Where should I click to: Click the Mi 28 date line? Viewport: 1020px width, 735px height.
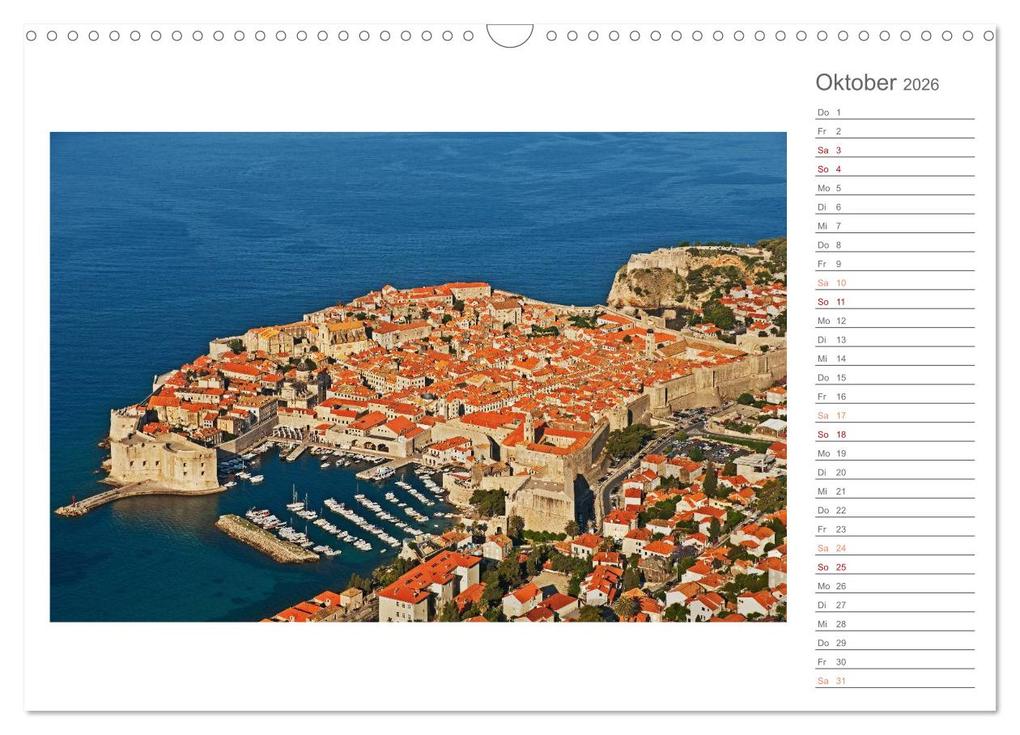tap(894, 624)
